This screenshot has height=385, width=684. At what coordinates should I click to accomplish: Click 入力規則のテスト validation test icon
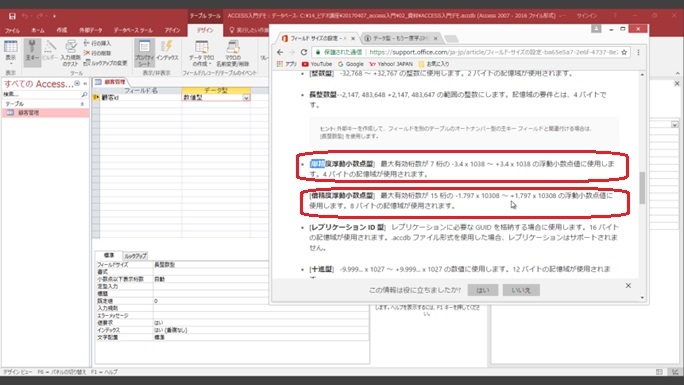coord(70,52)
